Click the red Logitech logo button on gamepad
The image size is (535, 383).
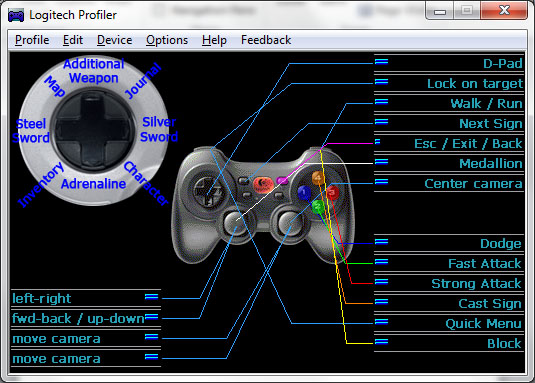[263, 185]
